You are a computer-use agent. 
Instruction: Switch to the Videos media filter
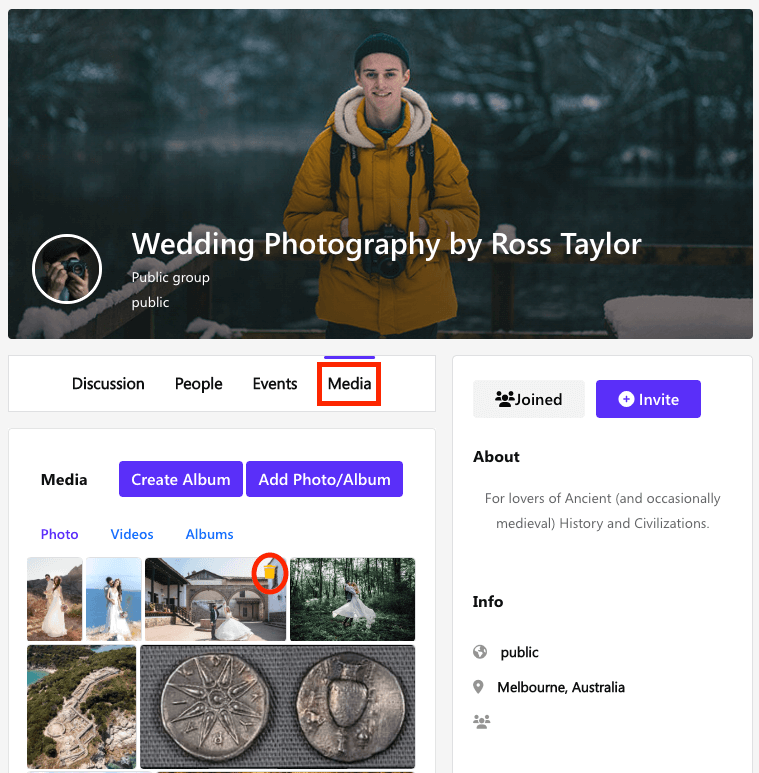[132, 534]
